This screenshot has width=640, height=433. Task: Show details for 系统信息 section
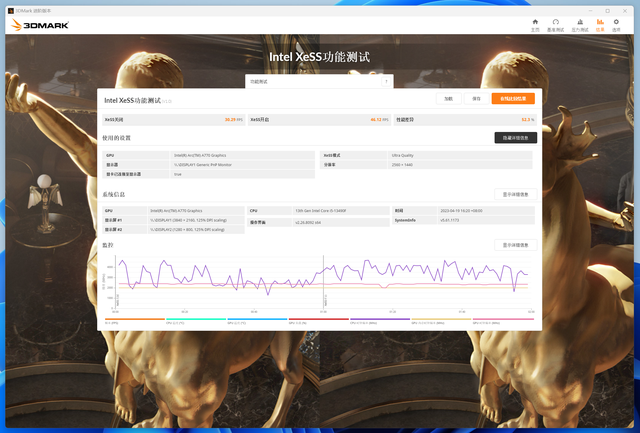(x=515, y=194)
